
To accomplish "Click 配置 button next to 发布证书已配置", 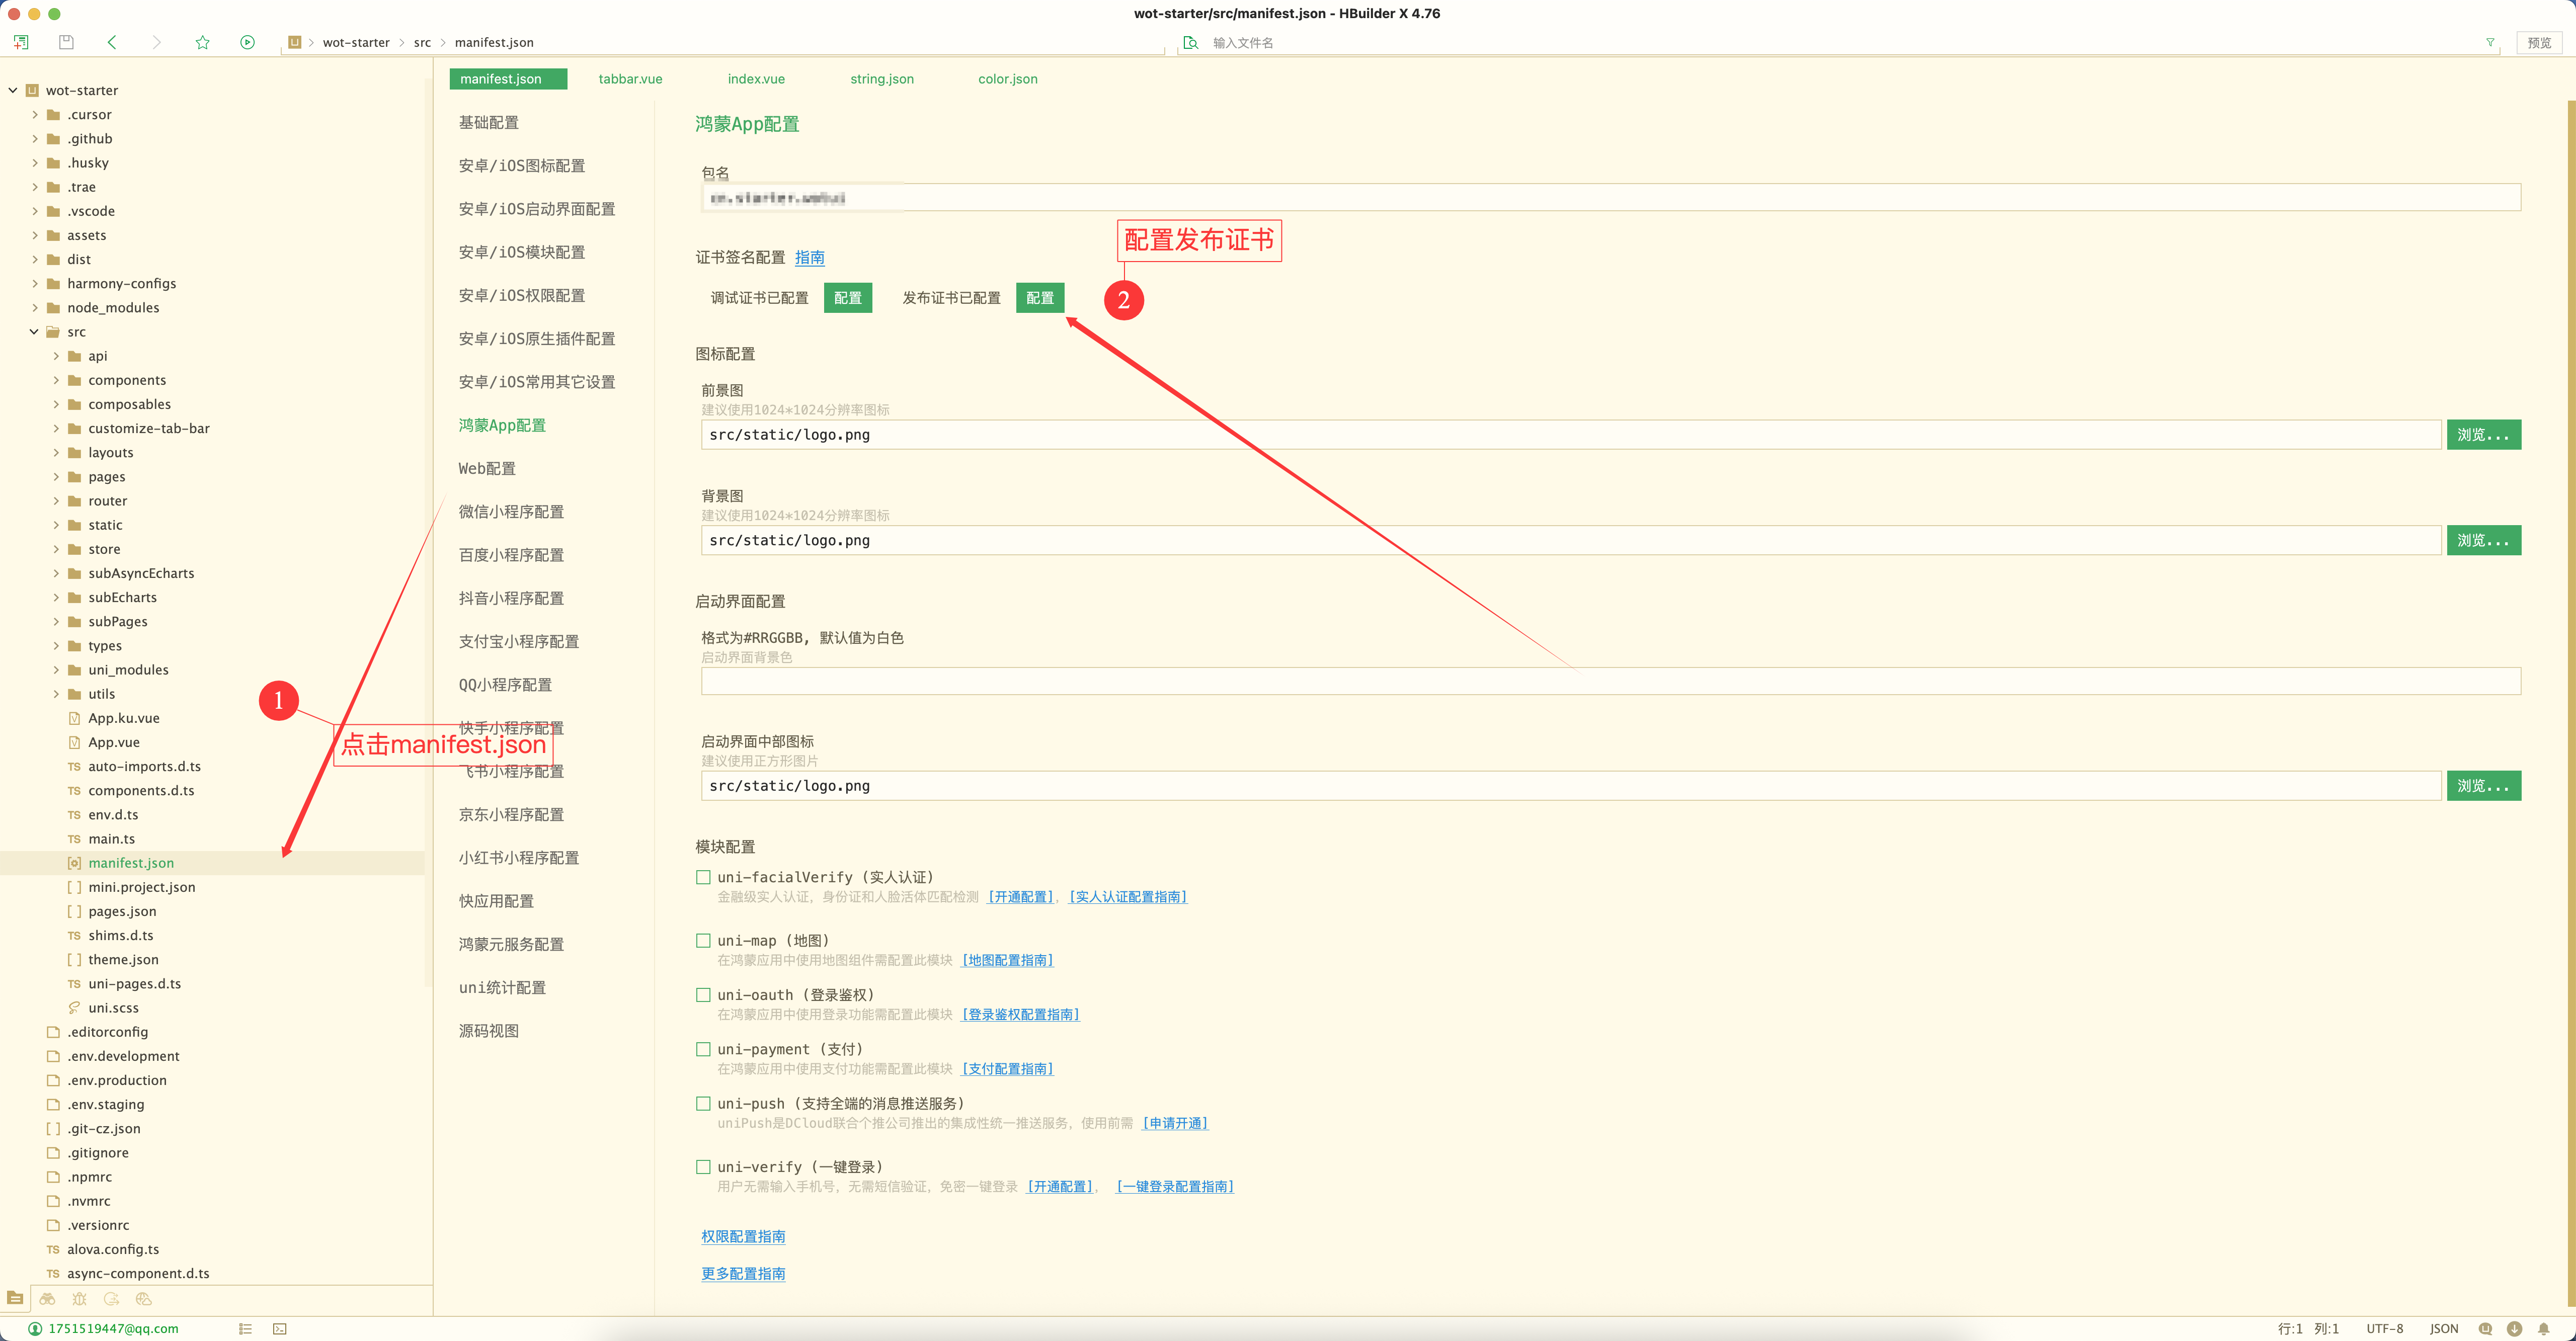I will point(1039,298).
